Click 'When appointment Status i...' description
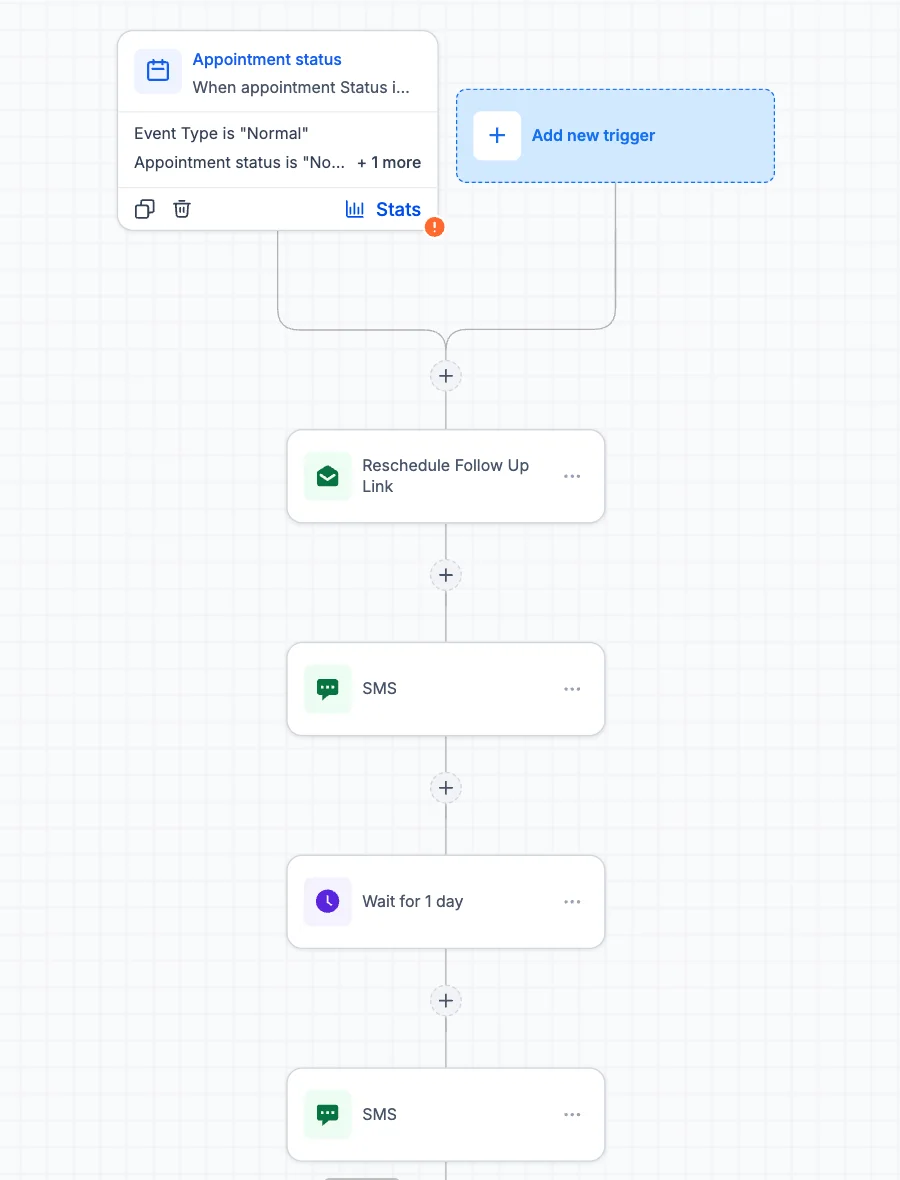This screenshot has height=1180, width=900. pos(301,87)
